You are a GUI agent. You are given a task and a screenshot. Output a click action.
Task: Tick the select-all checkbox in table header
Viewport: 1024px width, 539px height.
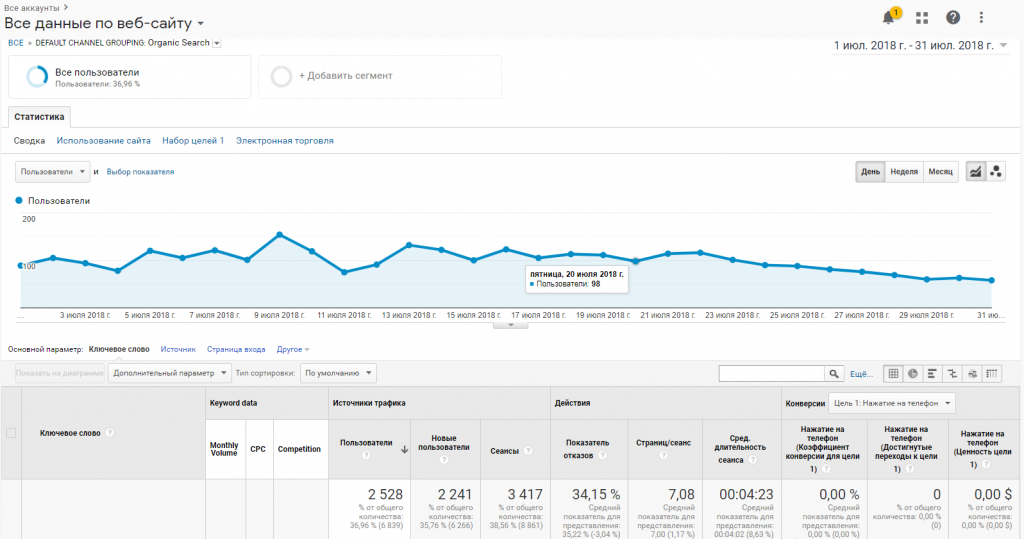[x=11, y=433]
